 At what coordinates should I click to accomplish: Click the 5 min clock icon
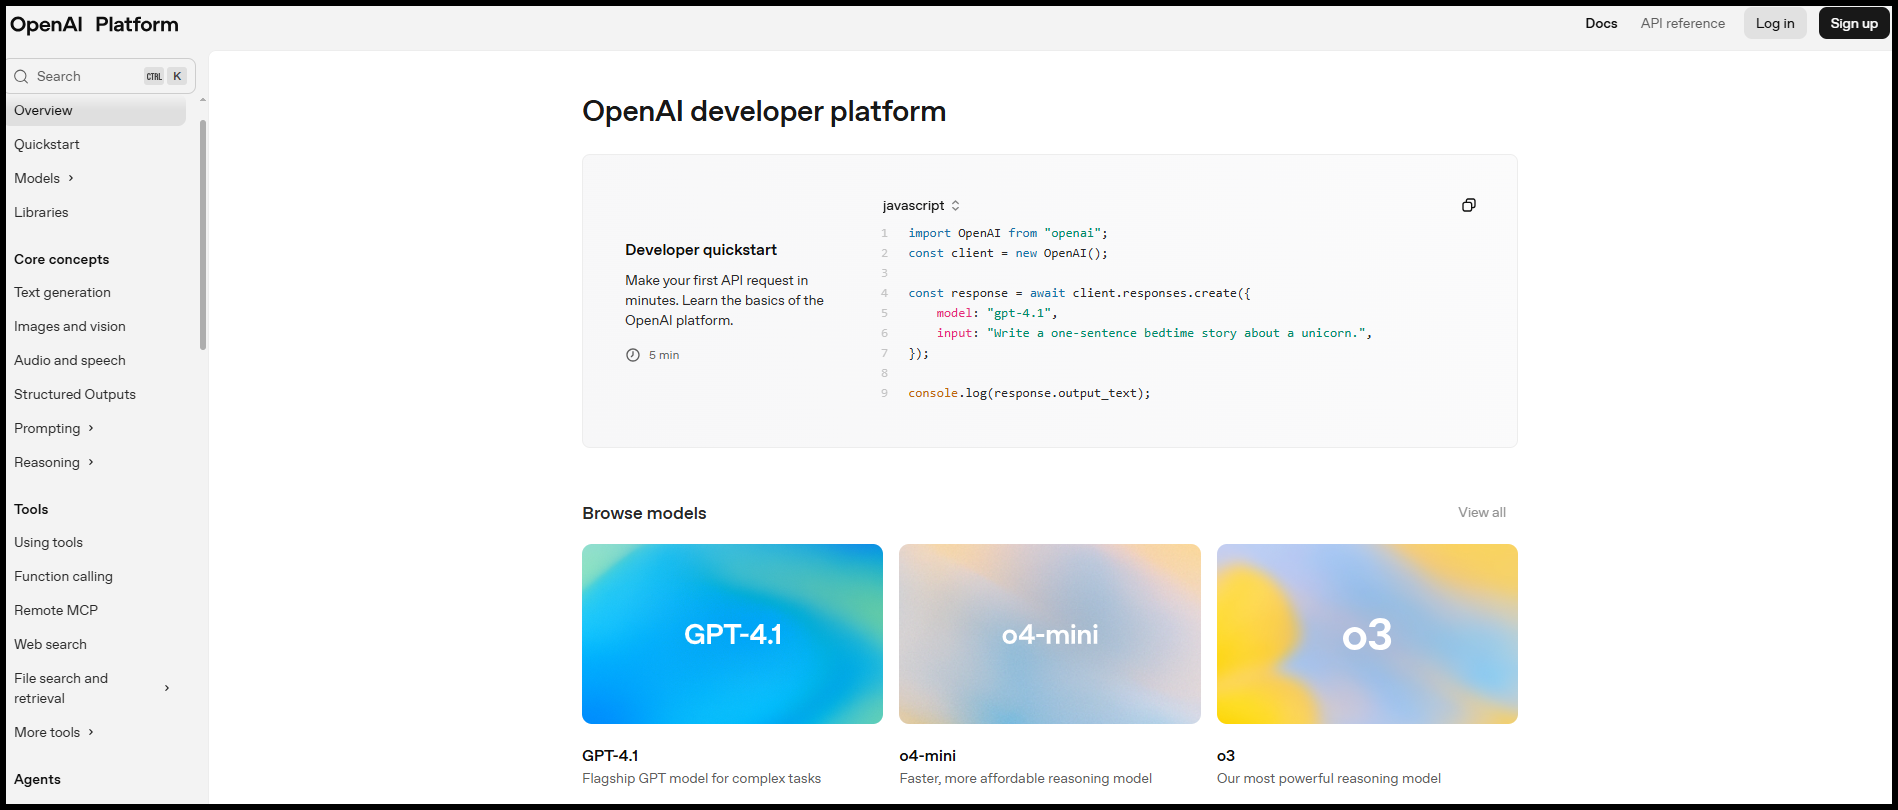[x=632, y=355]
